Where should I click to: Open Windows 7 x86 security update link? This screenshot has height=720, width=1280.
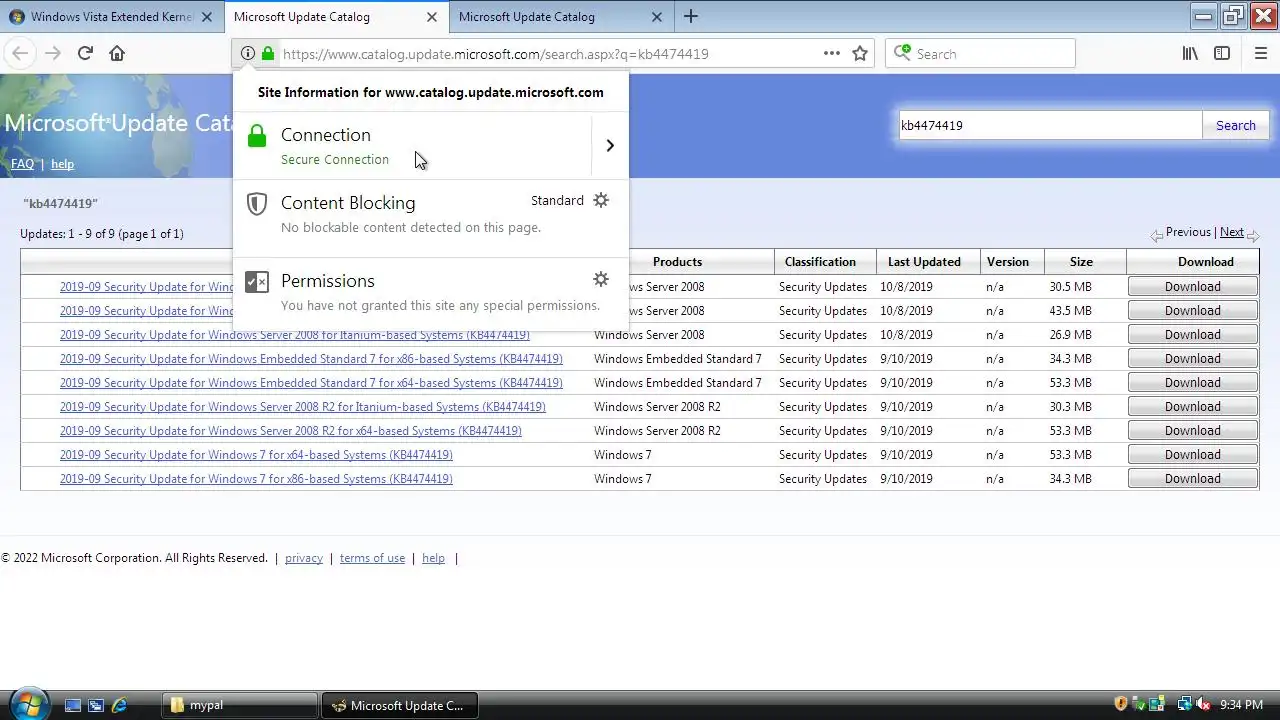256,479
